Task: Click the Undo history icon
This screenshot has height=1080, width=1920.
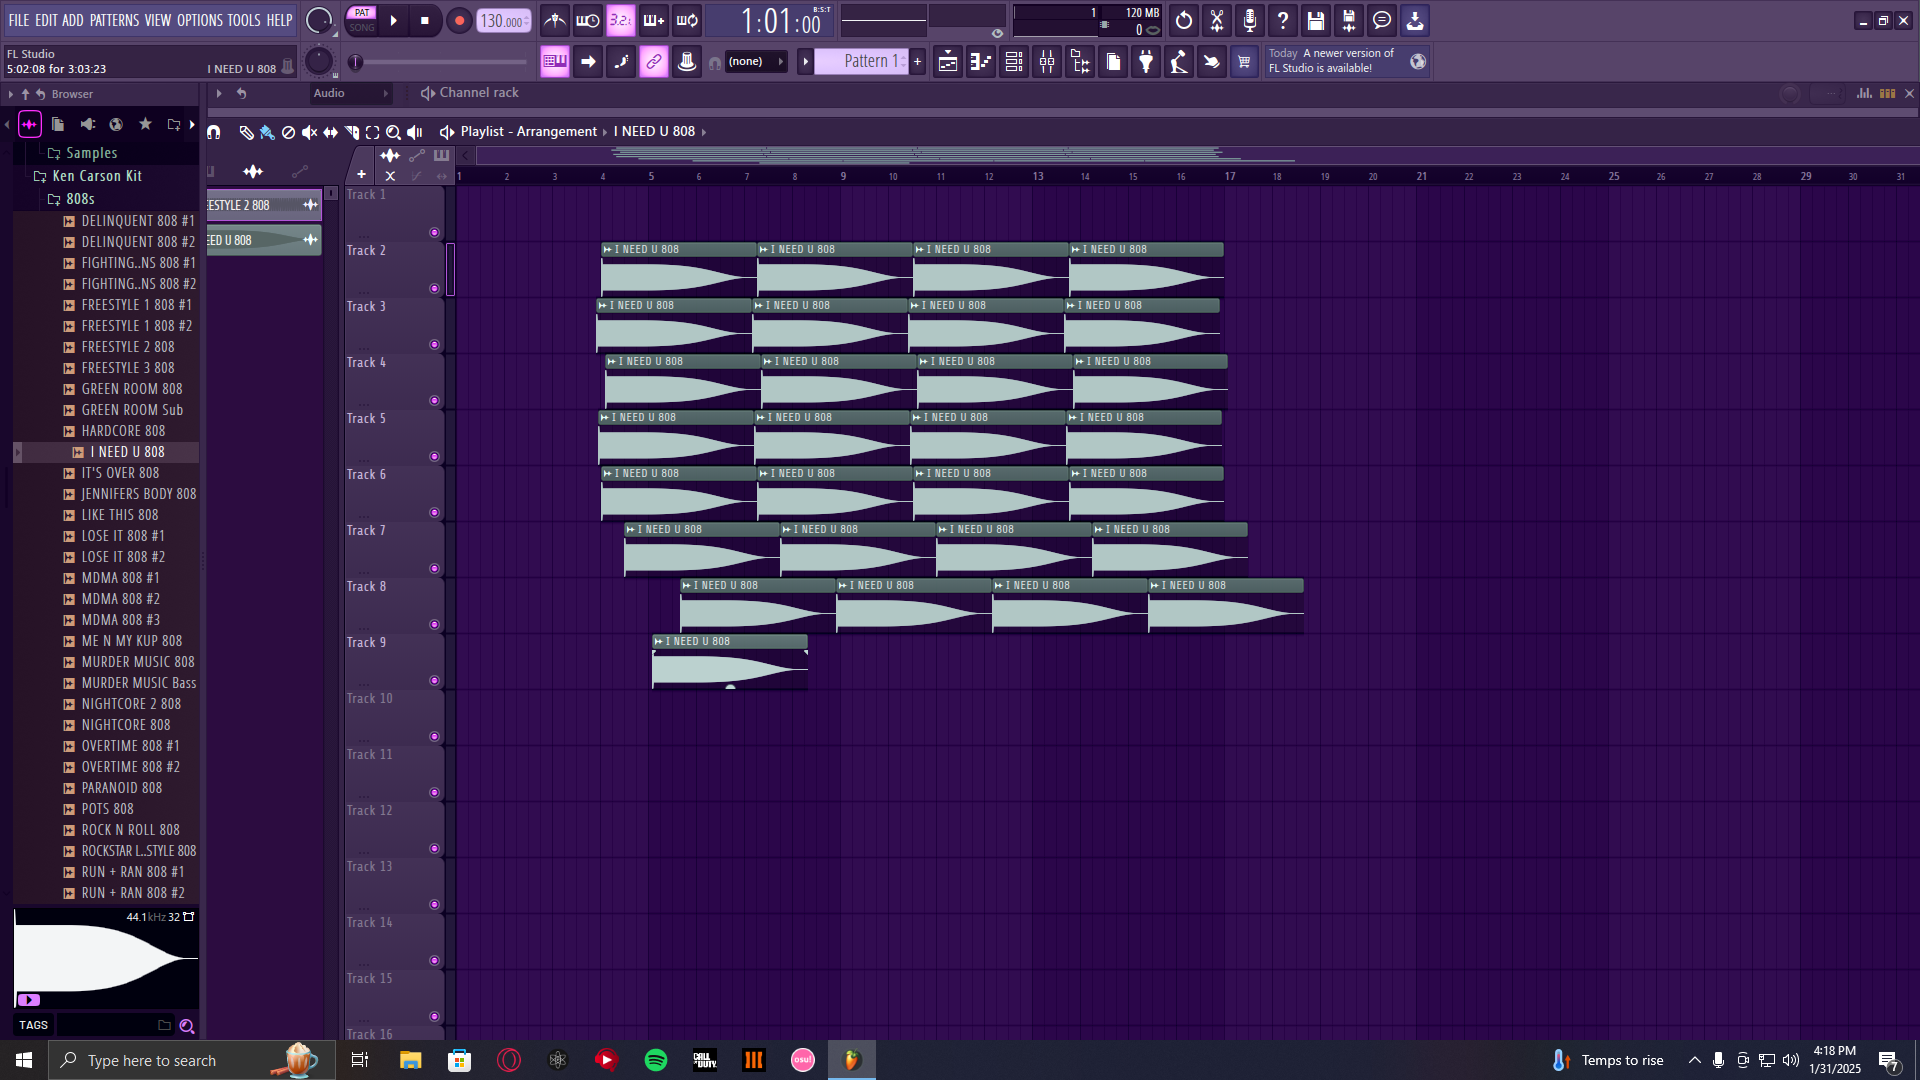Action: tap(1184, 20)
